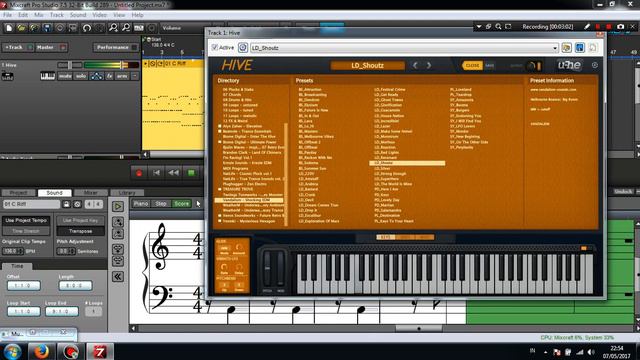The image size is (640, 360).
Task: Click the Save Project disk icon
Action: tap(47, 28)
